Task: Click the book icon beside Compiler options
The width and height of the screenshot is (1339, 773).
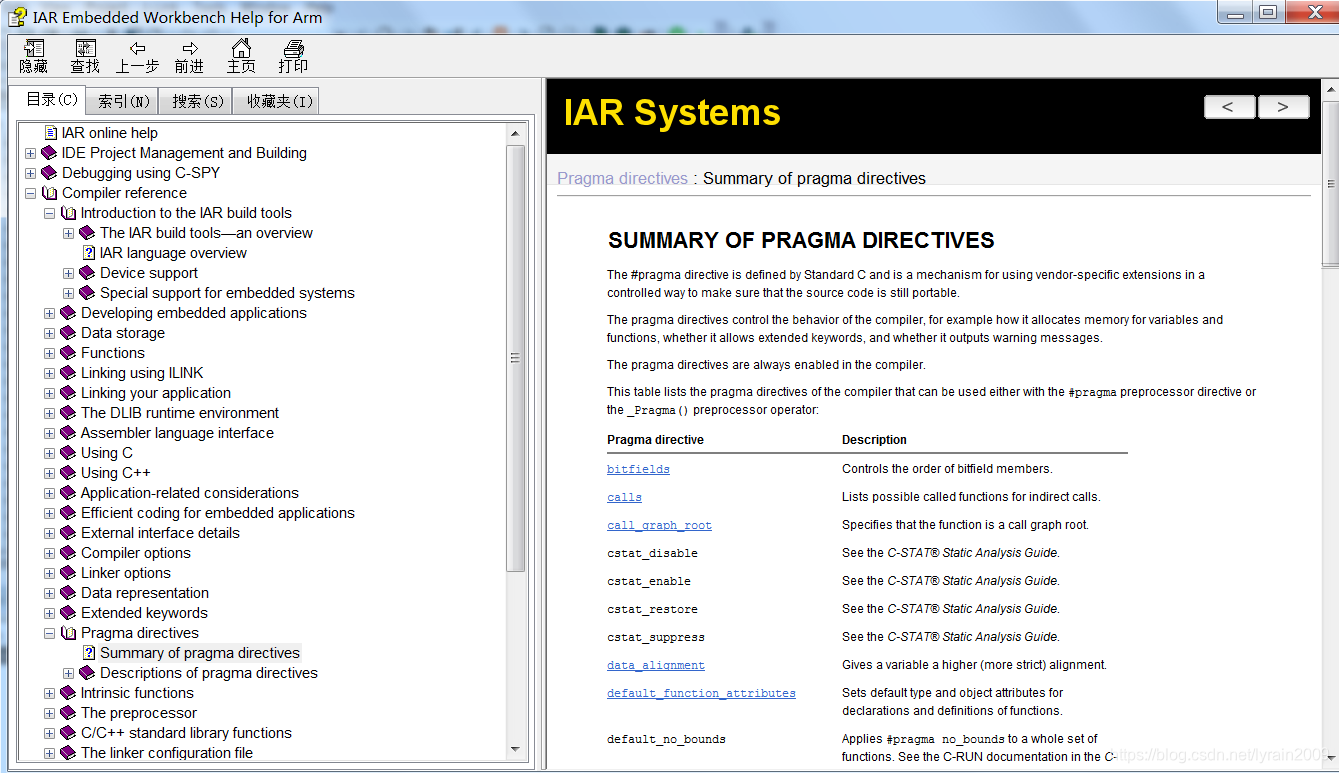Action: coord(68,553)
